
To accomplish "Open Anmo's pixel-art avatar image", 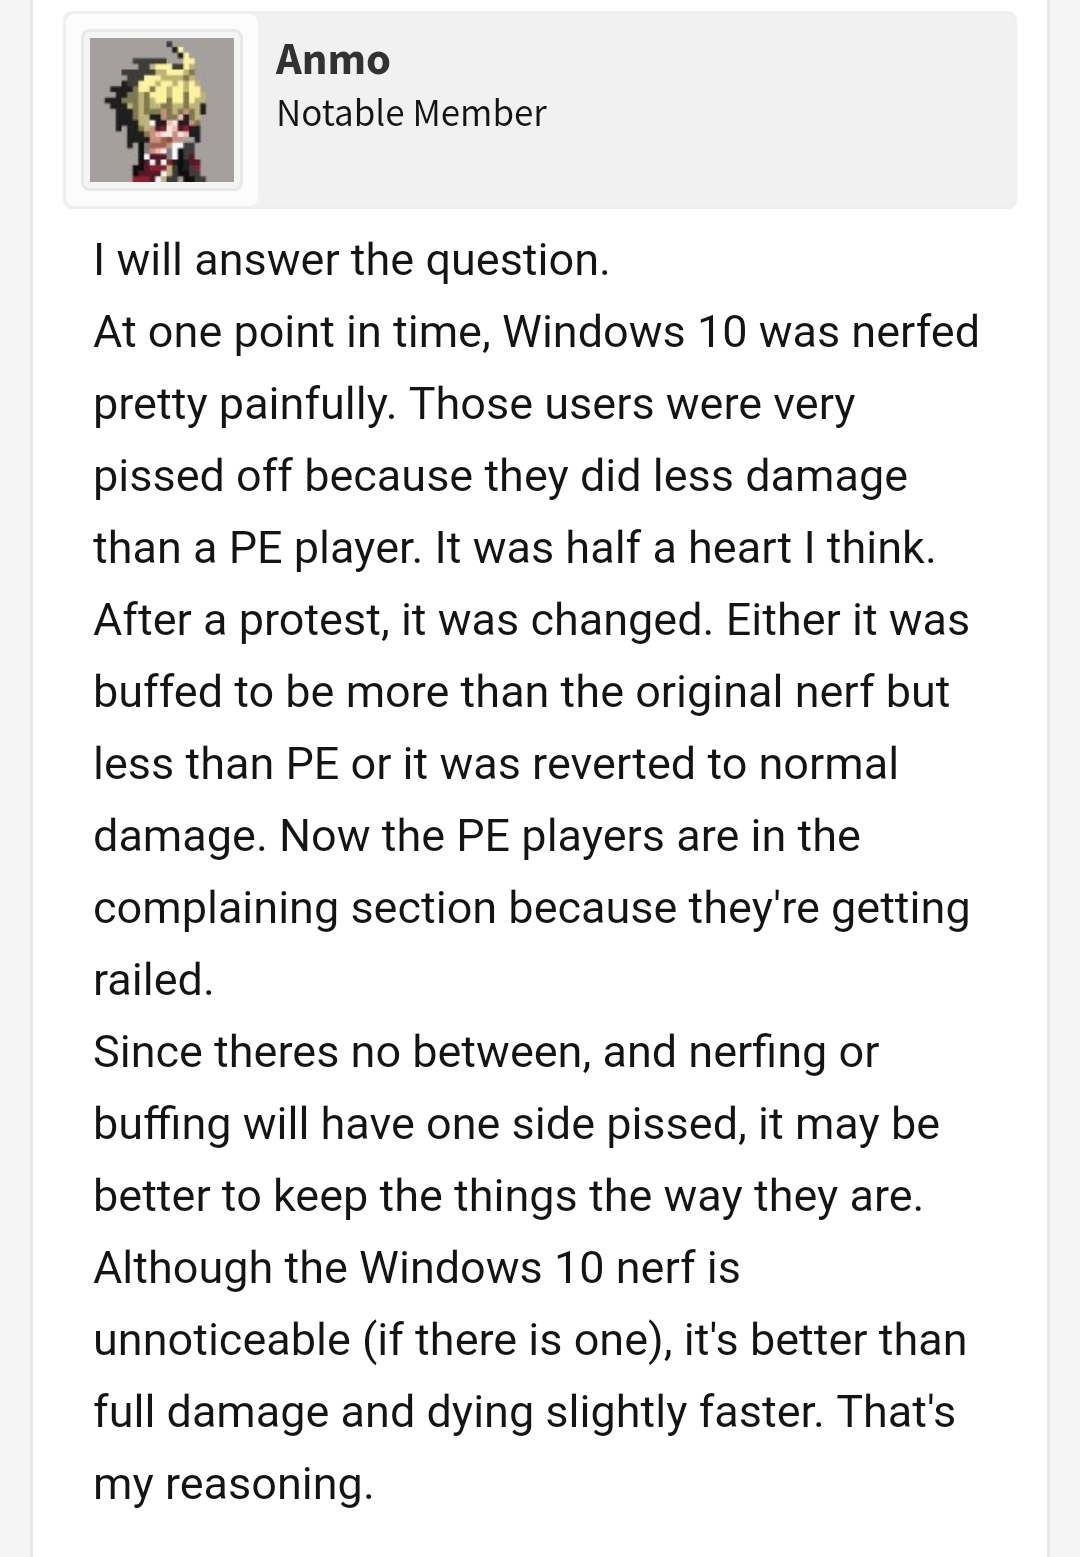I will tap(162, 110).
